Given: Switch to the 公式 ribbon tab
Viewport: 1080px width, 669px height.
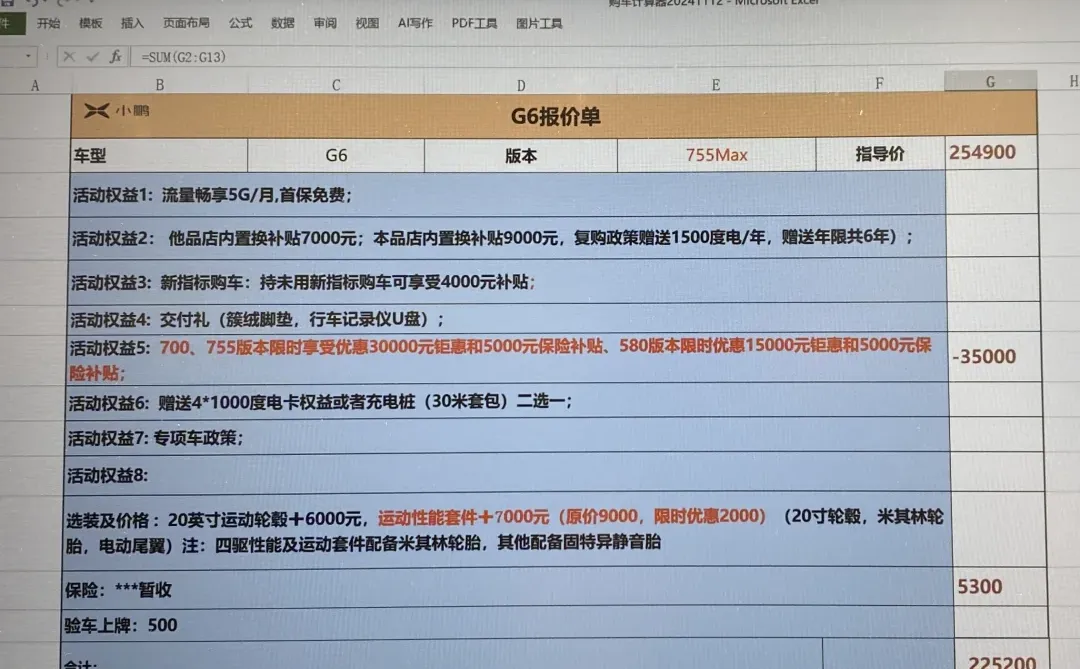Looking at the screenshot, I should (239, 22).
